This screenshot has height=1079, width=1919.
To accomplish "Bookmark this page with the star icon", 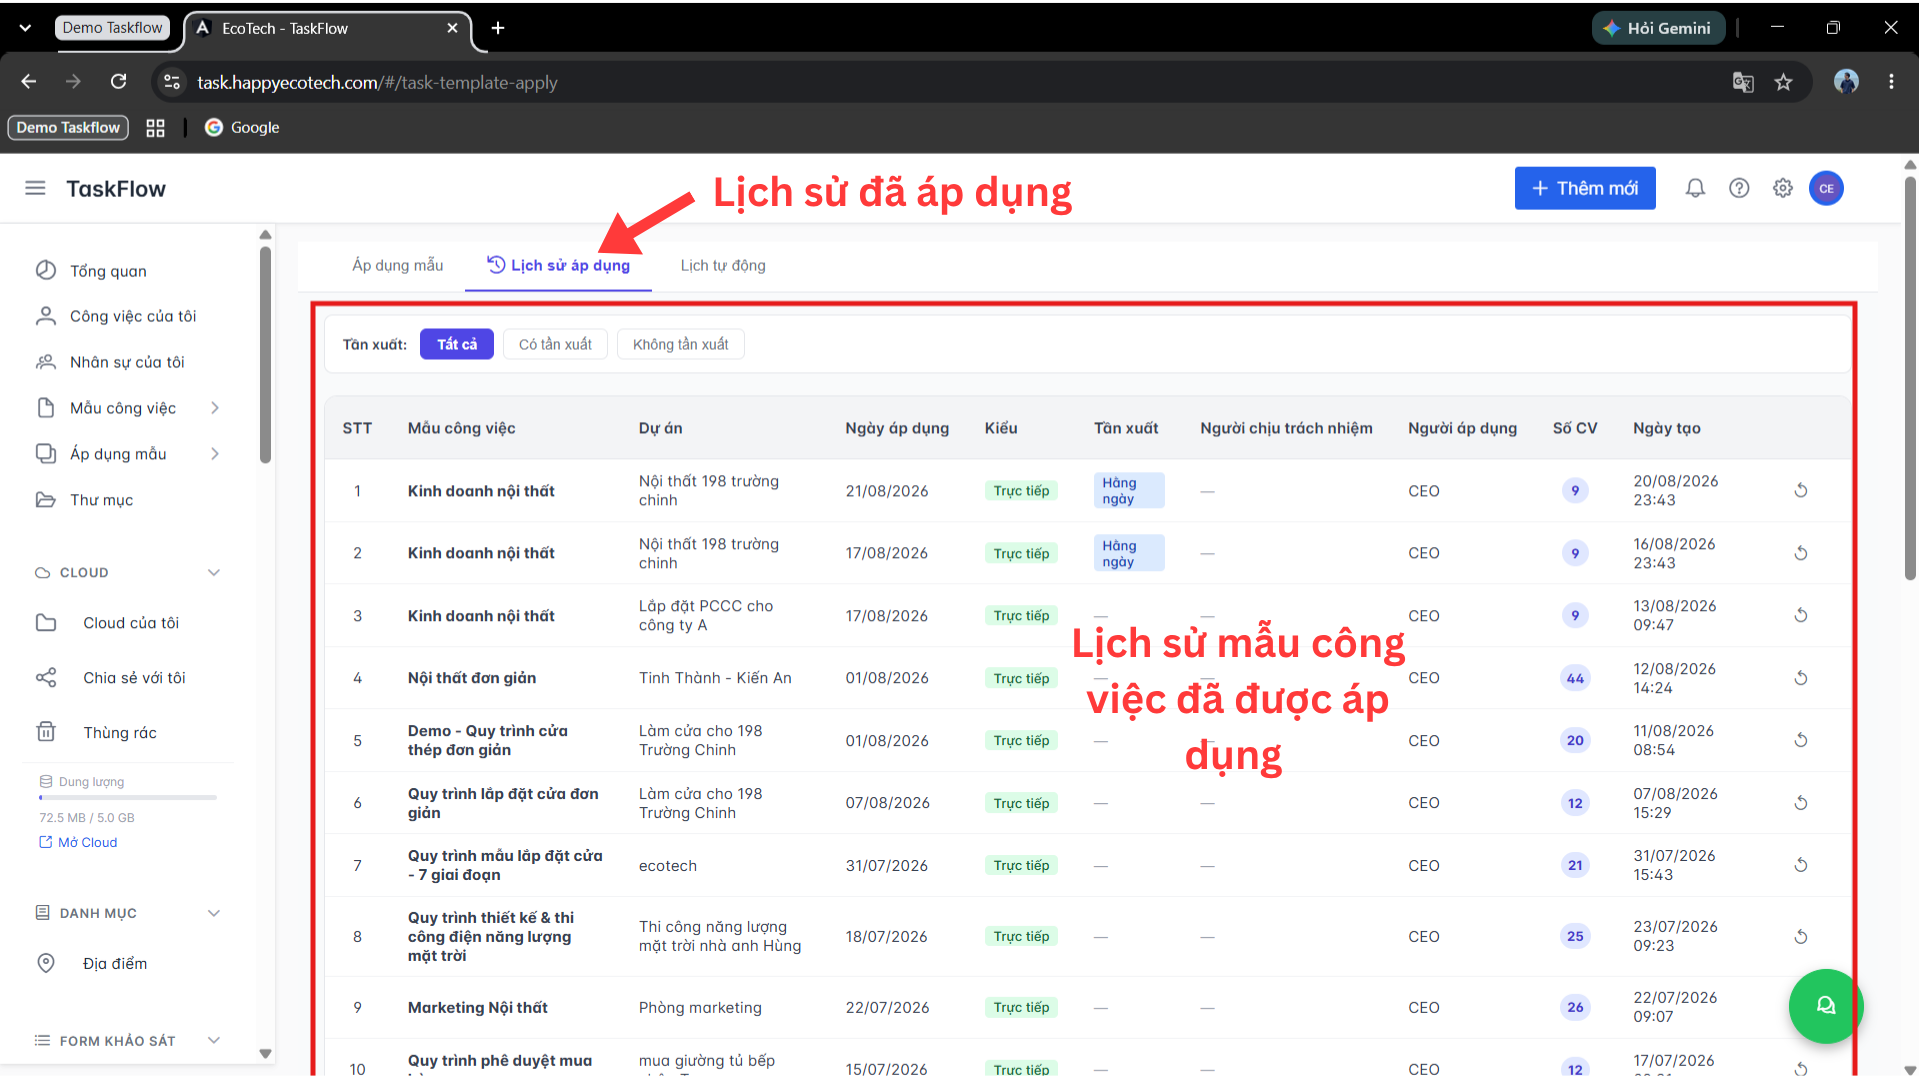I will 1783,82.
